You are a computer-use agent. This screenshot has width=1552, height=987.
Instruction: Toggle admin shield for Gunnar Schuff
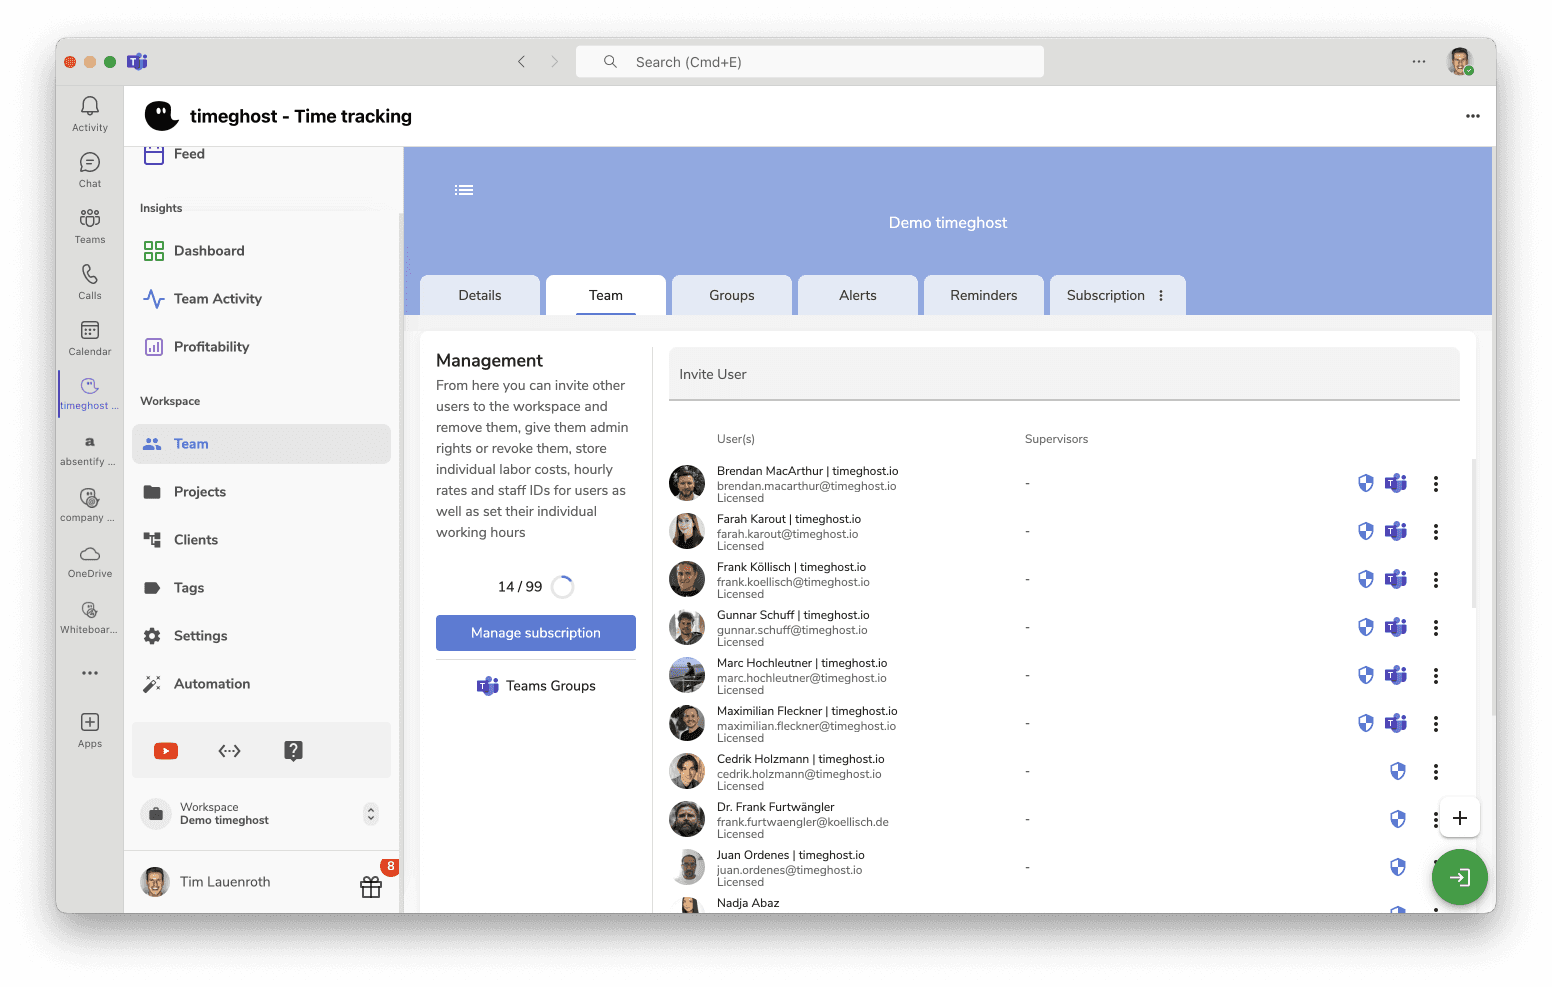click(1366, 628)
